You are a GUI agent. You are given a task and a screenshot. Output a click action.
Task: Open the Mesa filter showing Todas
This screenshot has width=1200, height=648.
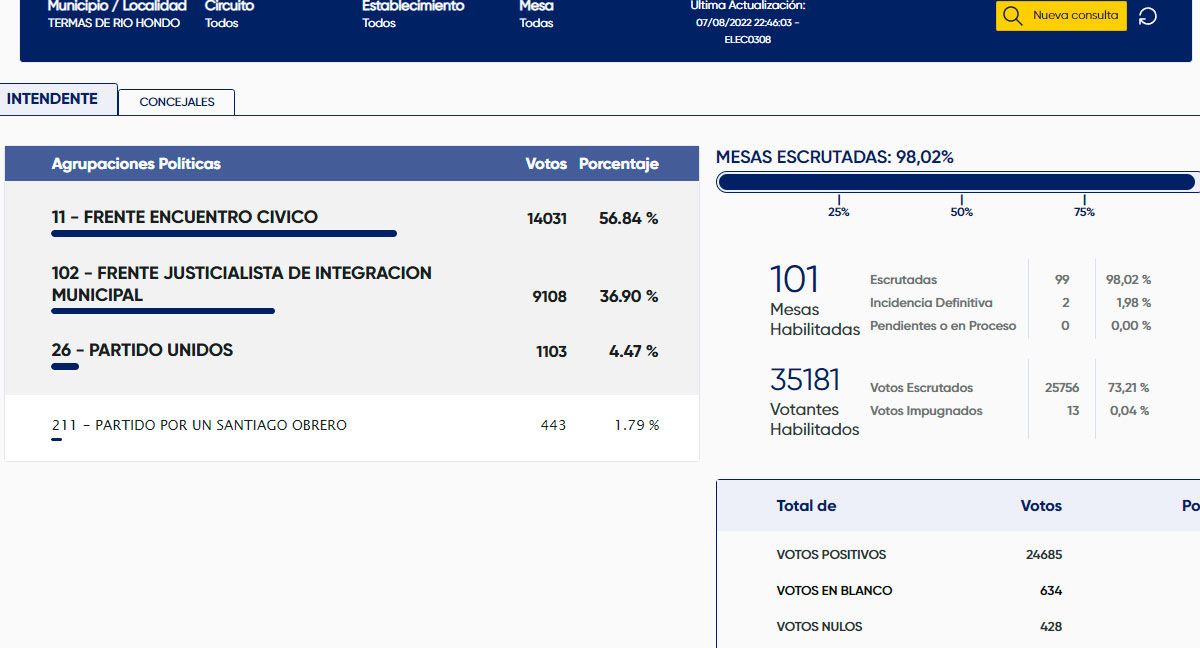tap(536, 15)
